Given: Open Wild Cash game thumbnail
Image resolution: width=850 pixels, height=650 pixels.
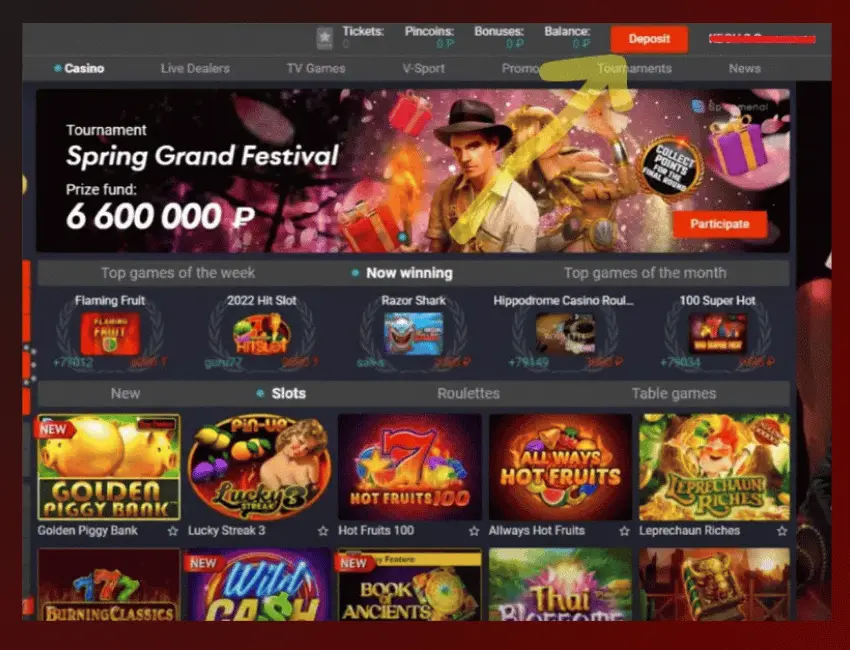Looking at the screenshot, I should pos(259,584).
